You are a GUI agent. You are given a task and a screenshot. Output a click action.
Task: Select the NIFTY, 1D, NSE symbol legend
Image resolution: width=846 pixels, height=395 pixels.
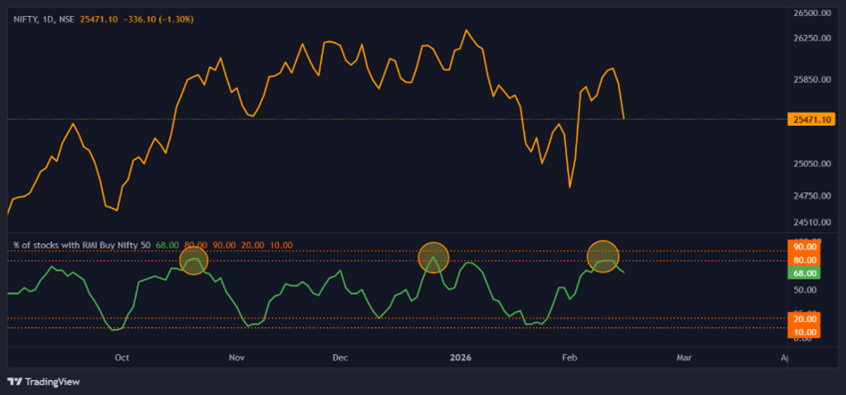[x=45, y=19]
